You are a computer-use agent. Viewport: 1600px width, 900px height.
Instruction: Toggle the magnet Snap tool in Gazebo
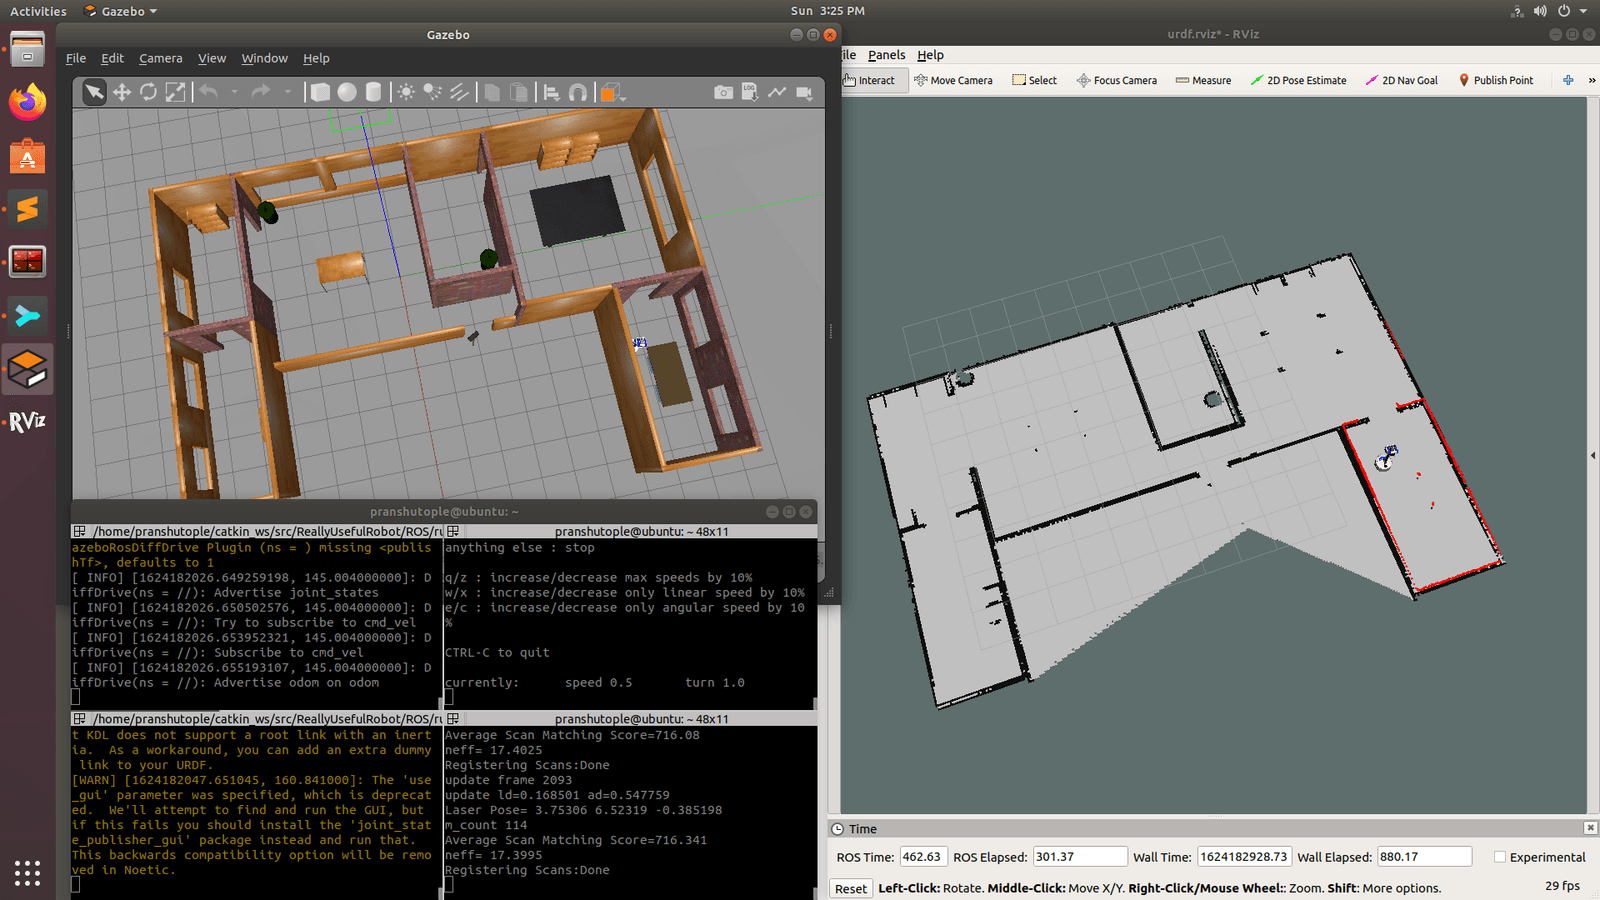578,92
